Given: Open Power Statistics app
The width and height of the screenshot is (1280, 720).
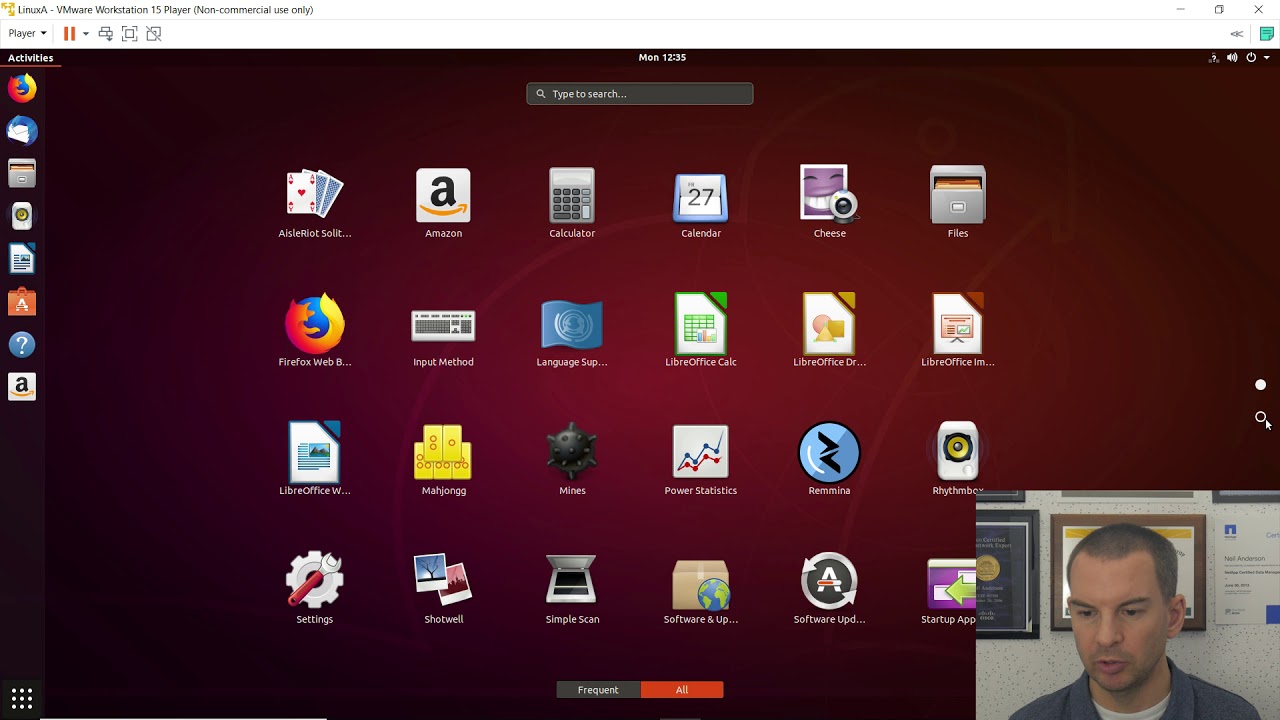Looking at the screenshot, I should 700,460.
